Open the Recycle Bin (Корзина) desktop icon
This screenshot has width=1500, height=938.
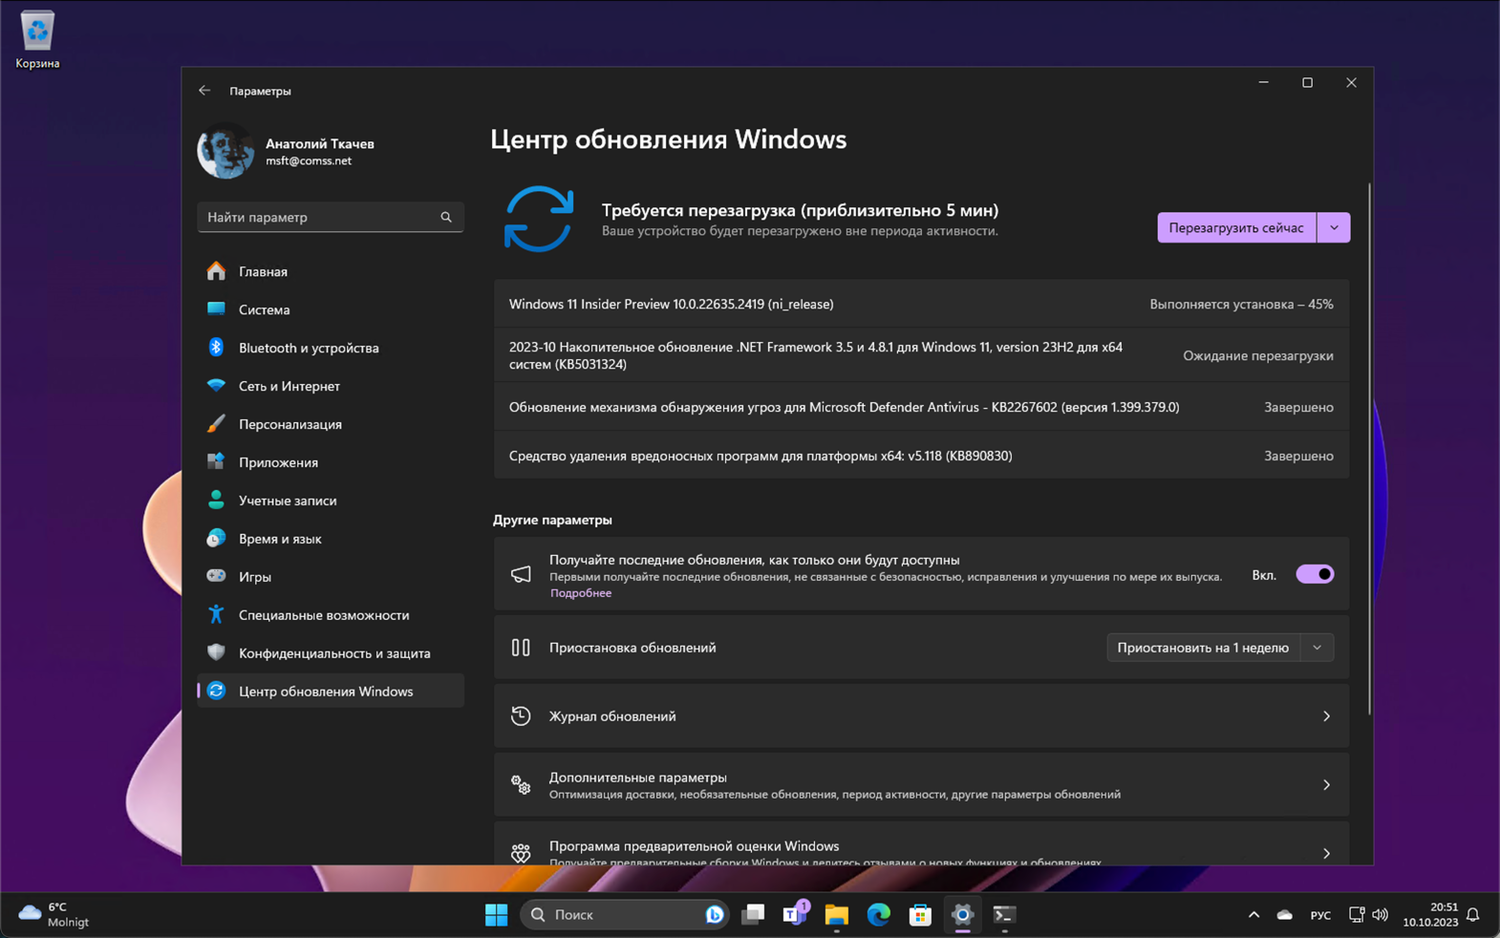[37, 40]
